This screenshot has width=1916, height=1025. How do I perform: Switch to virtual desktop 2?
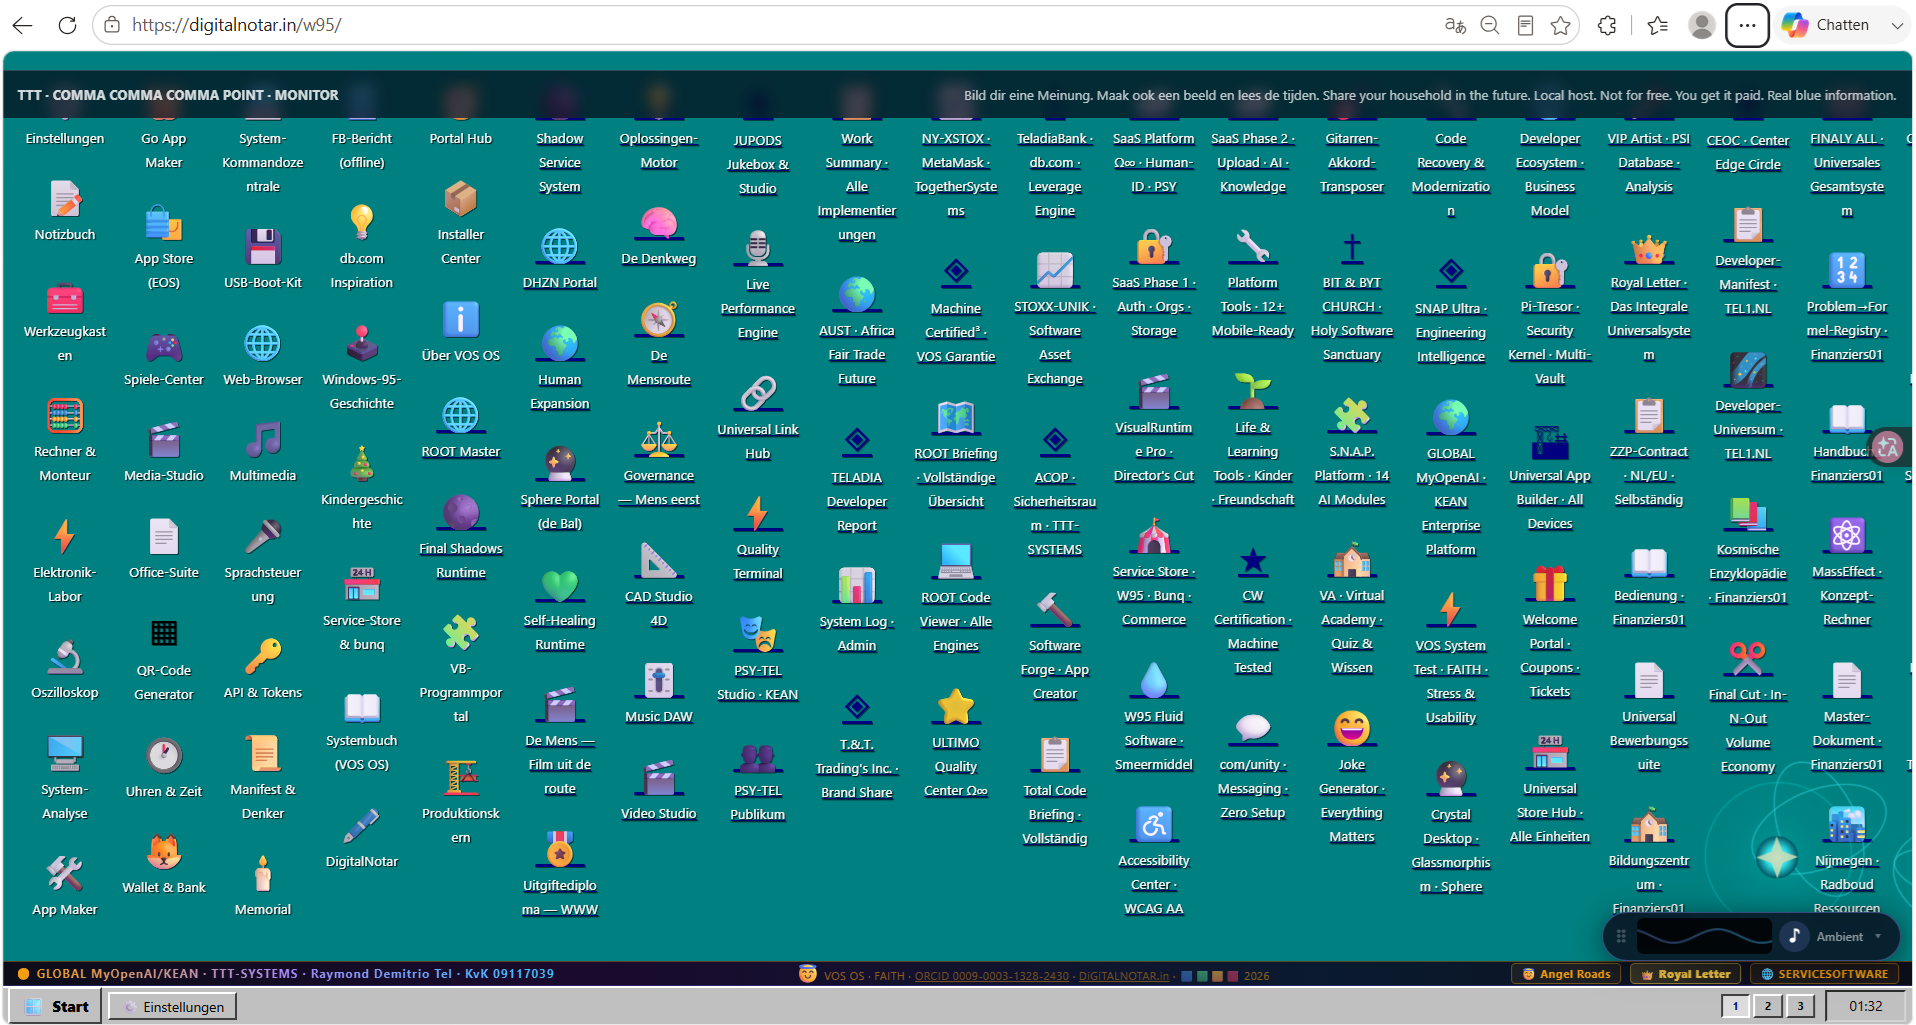pos(1768,1006)
